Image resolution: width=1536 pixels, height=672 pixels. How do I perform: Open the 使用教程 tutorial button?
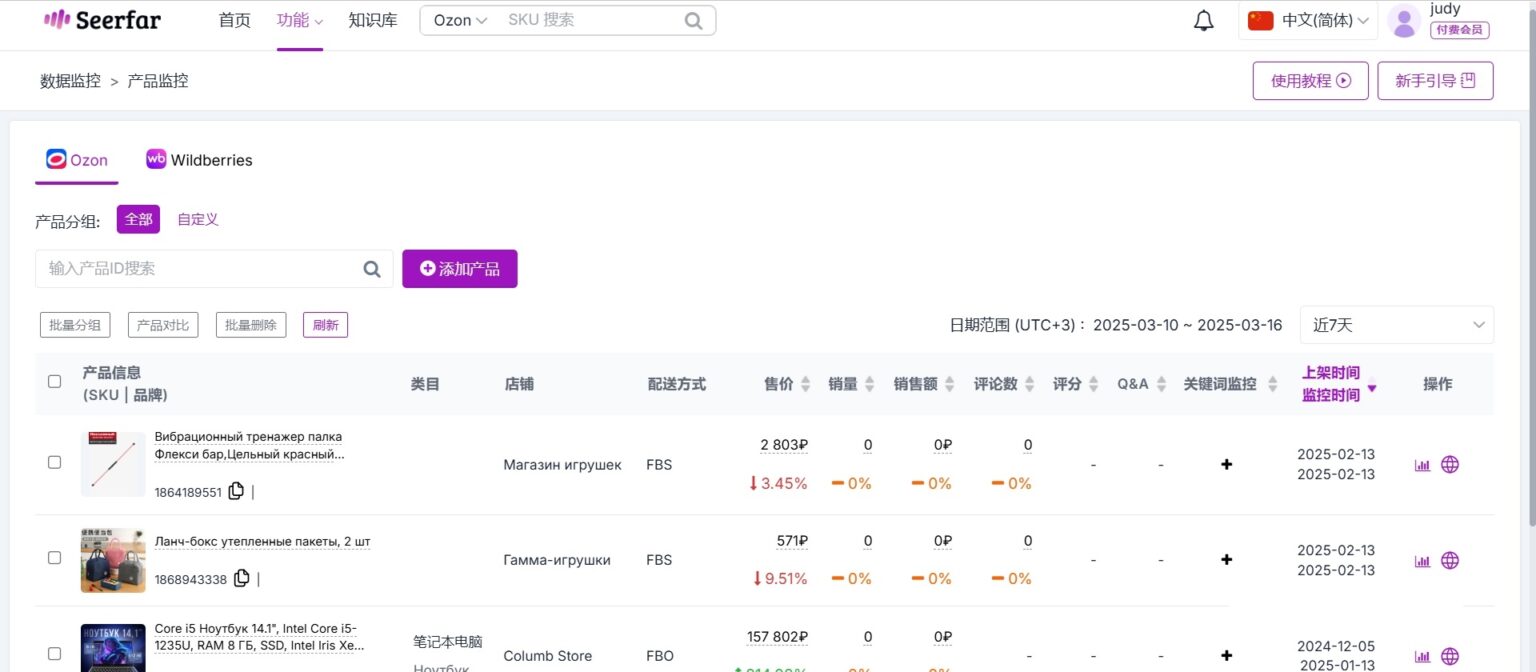tap(1310, 80)
